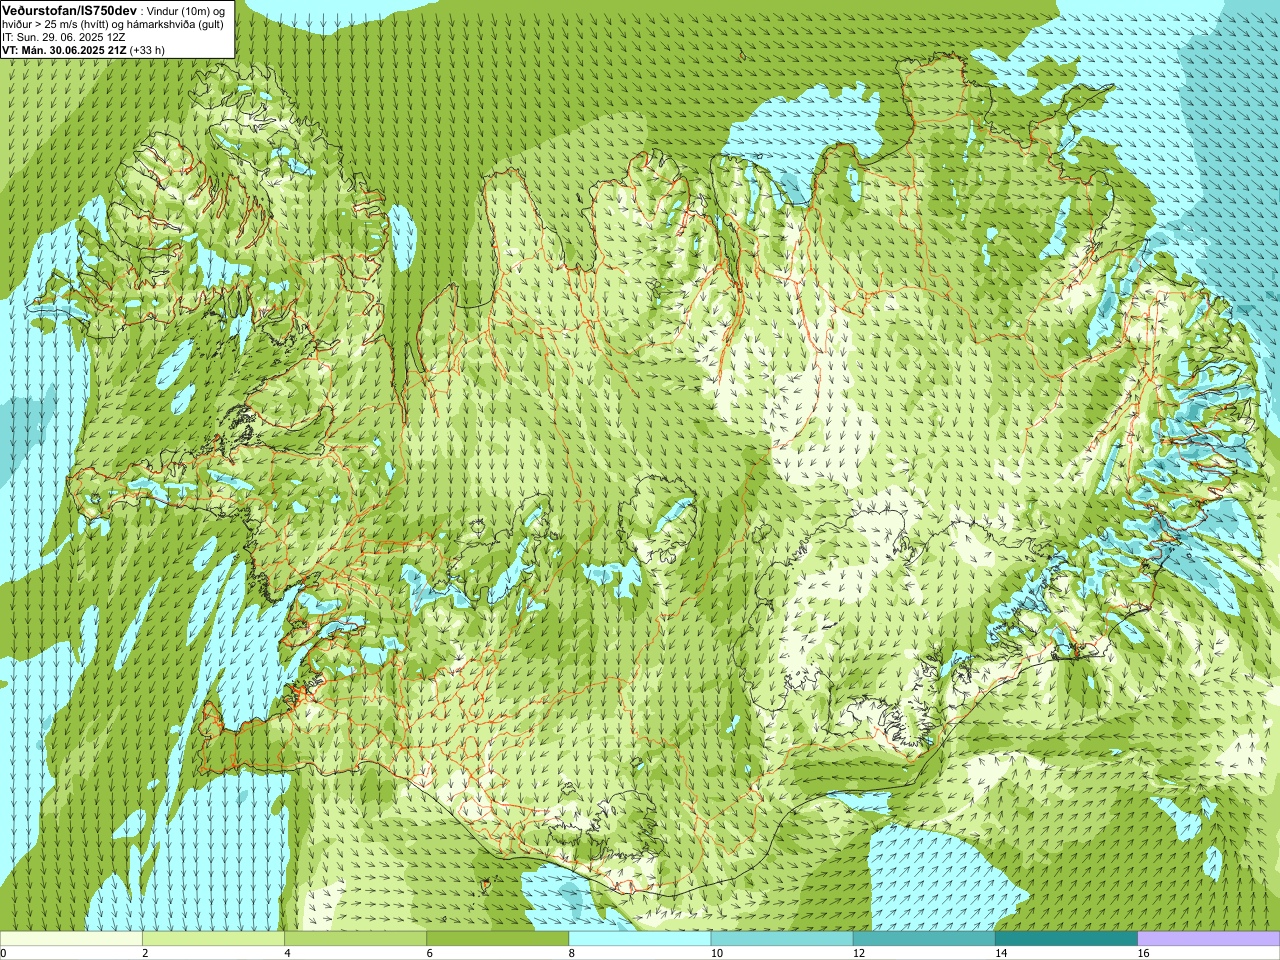
Task: Click the title text "Veðurstofan/IS750dev"
Action: point(69,9)
